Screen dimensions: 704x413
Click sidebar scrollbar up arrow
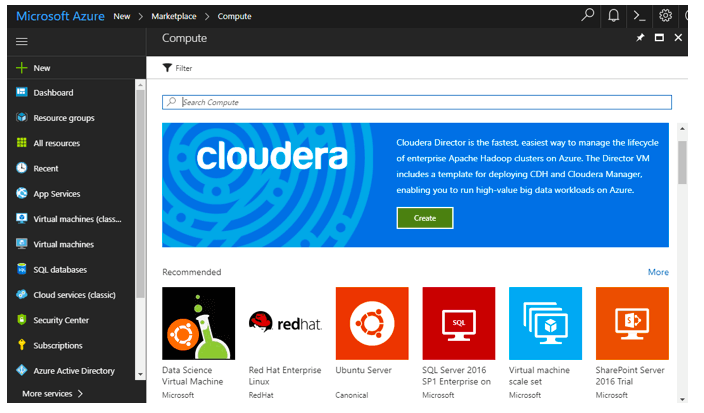pyautogui.click(x=140, y=85)
